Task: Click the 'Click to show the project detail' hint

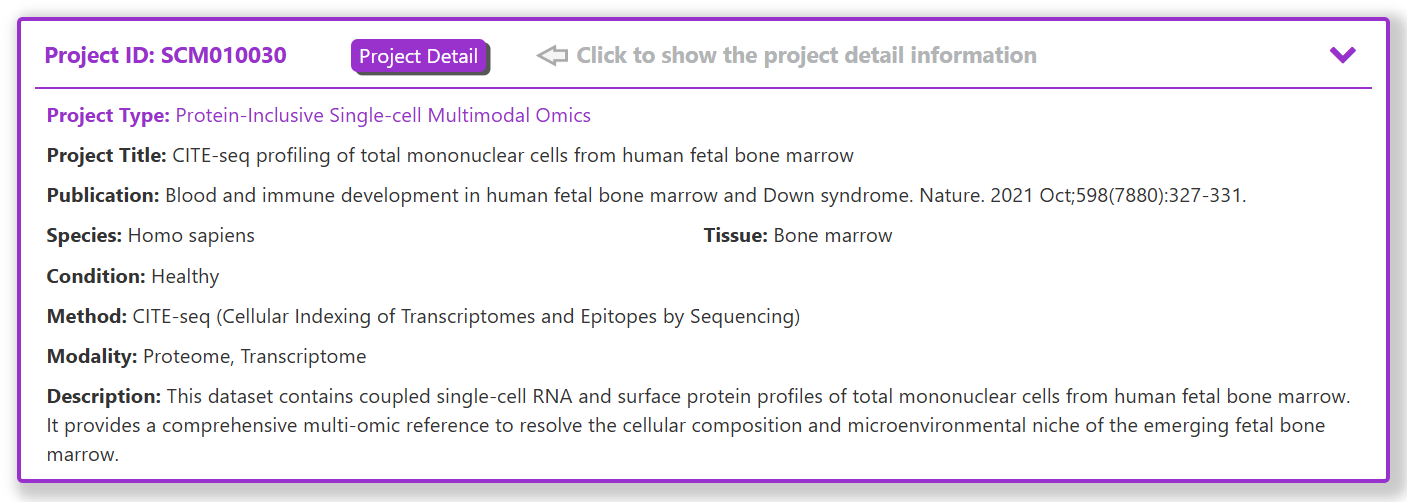Action: pyautogui.click(x=806, y=55)
